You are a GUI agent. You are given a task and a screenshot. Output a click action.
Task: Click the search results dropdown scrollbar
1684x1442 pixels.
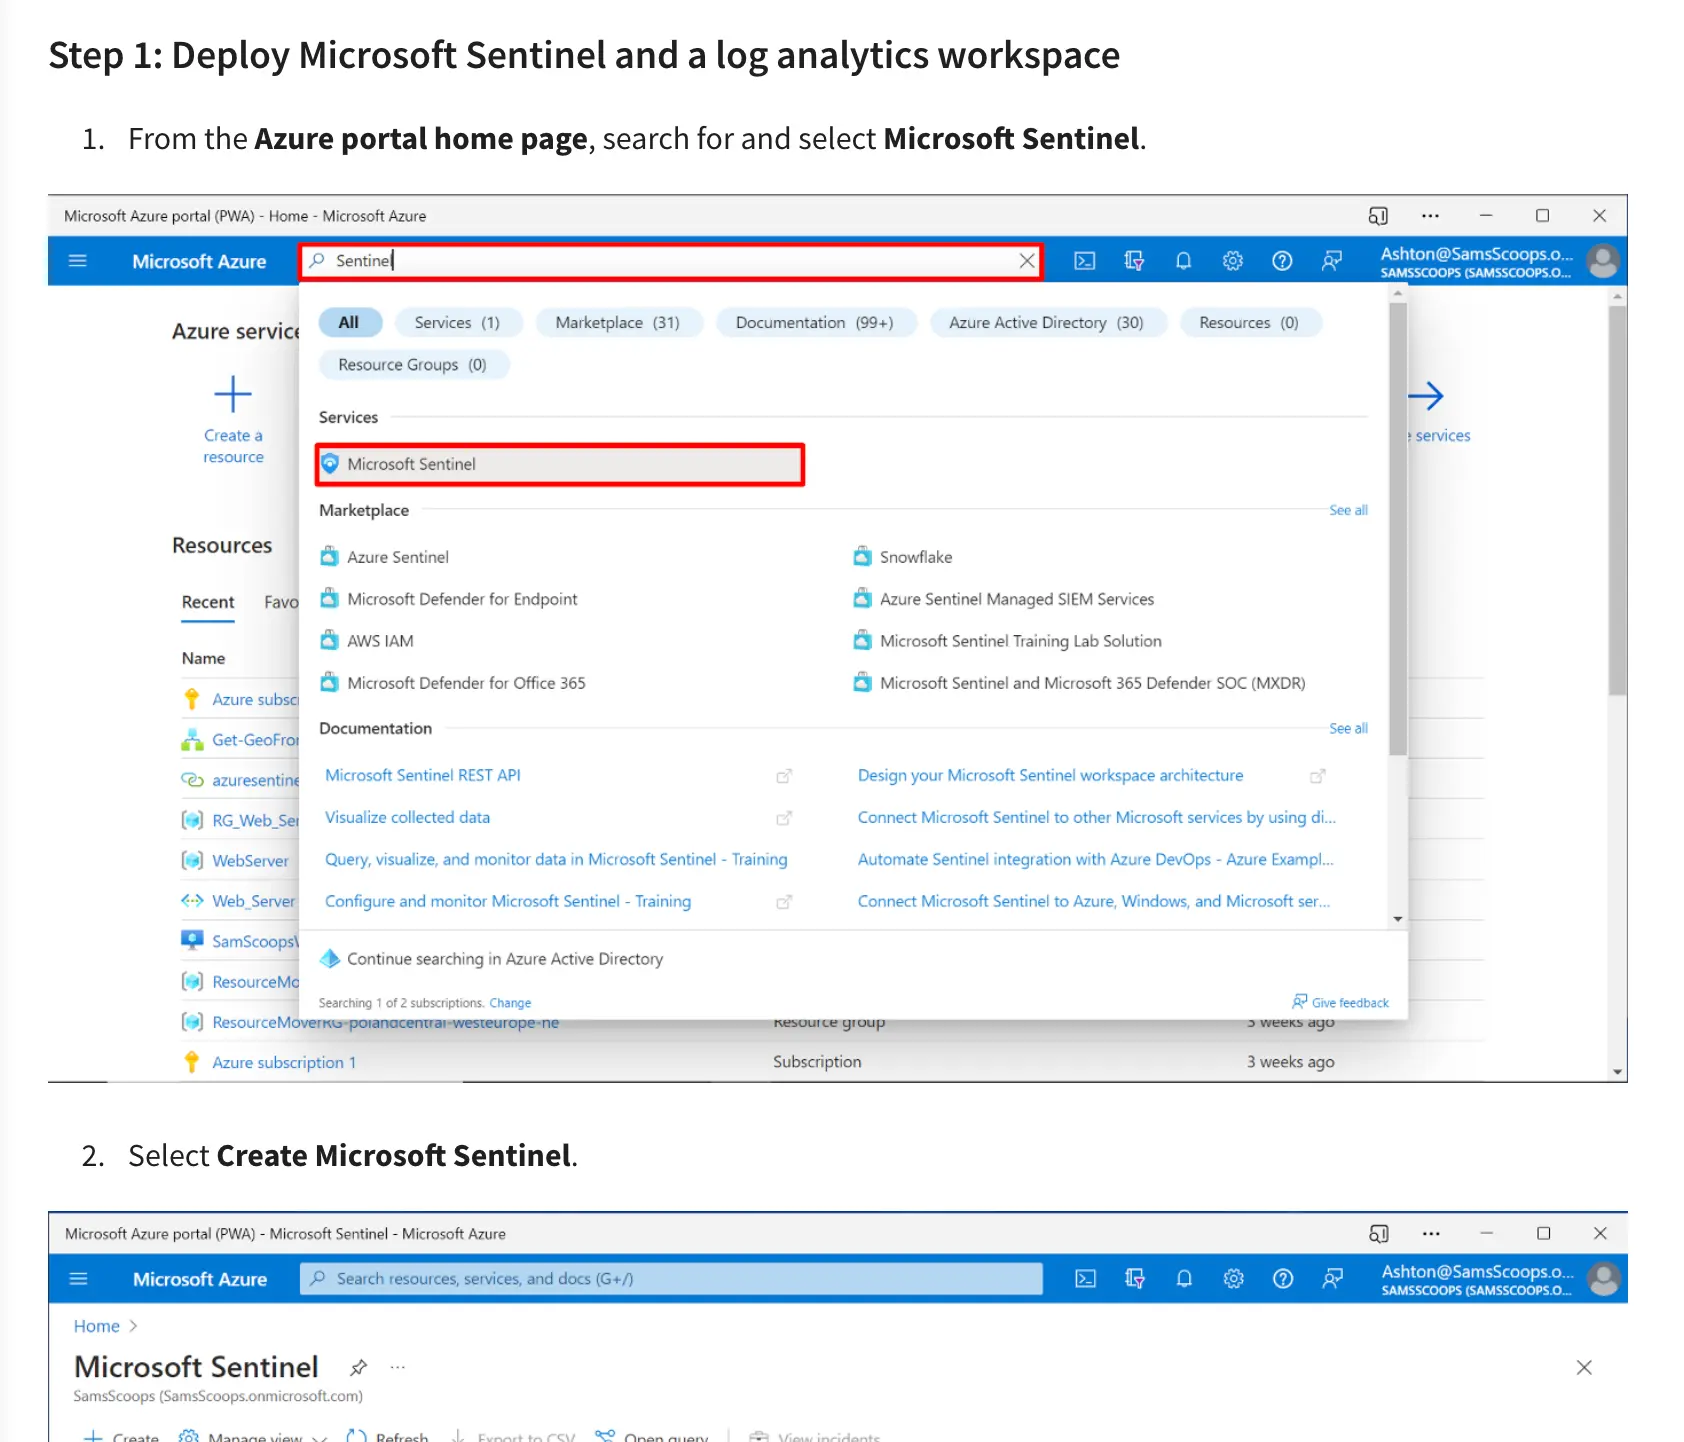1398,530
